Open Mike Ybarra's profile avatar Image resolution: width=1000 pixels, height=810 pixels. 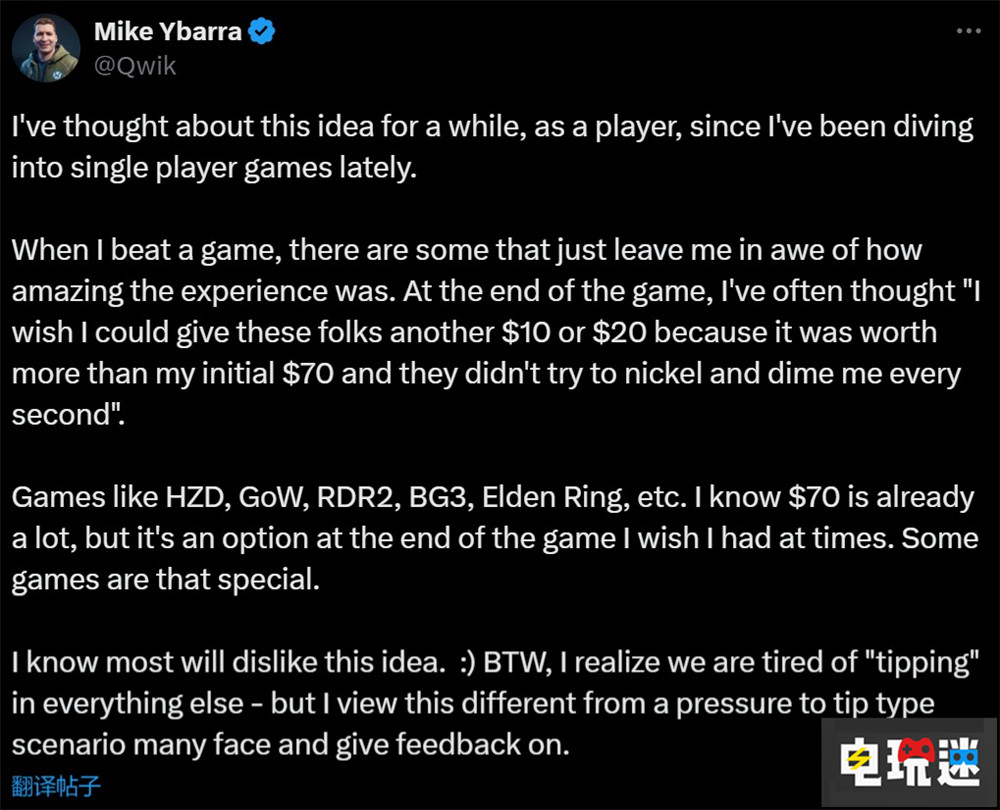click(46, 48)
